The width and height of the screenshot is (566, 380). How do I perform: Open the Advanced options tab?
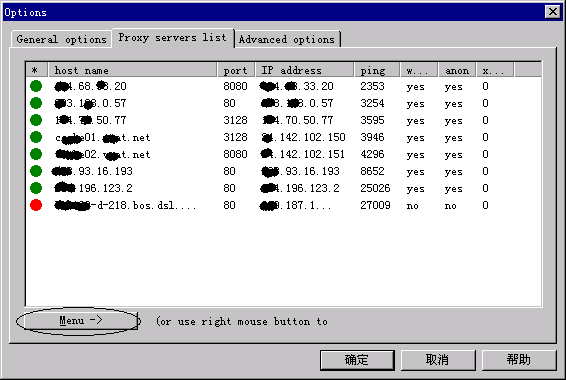pos(287,39)
